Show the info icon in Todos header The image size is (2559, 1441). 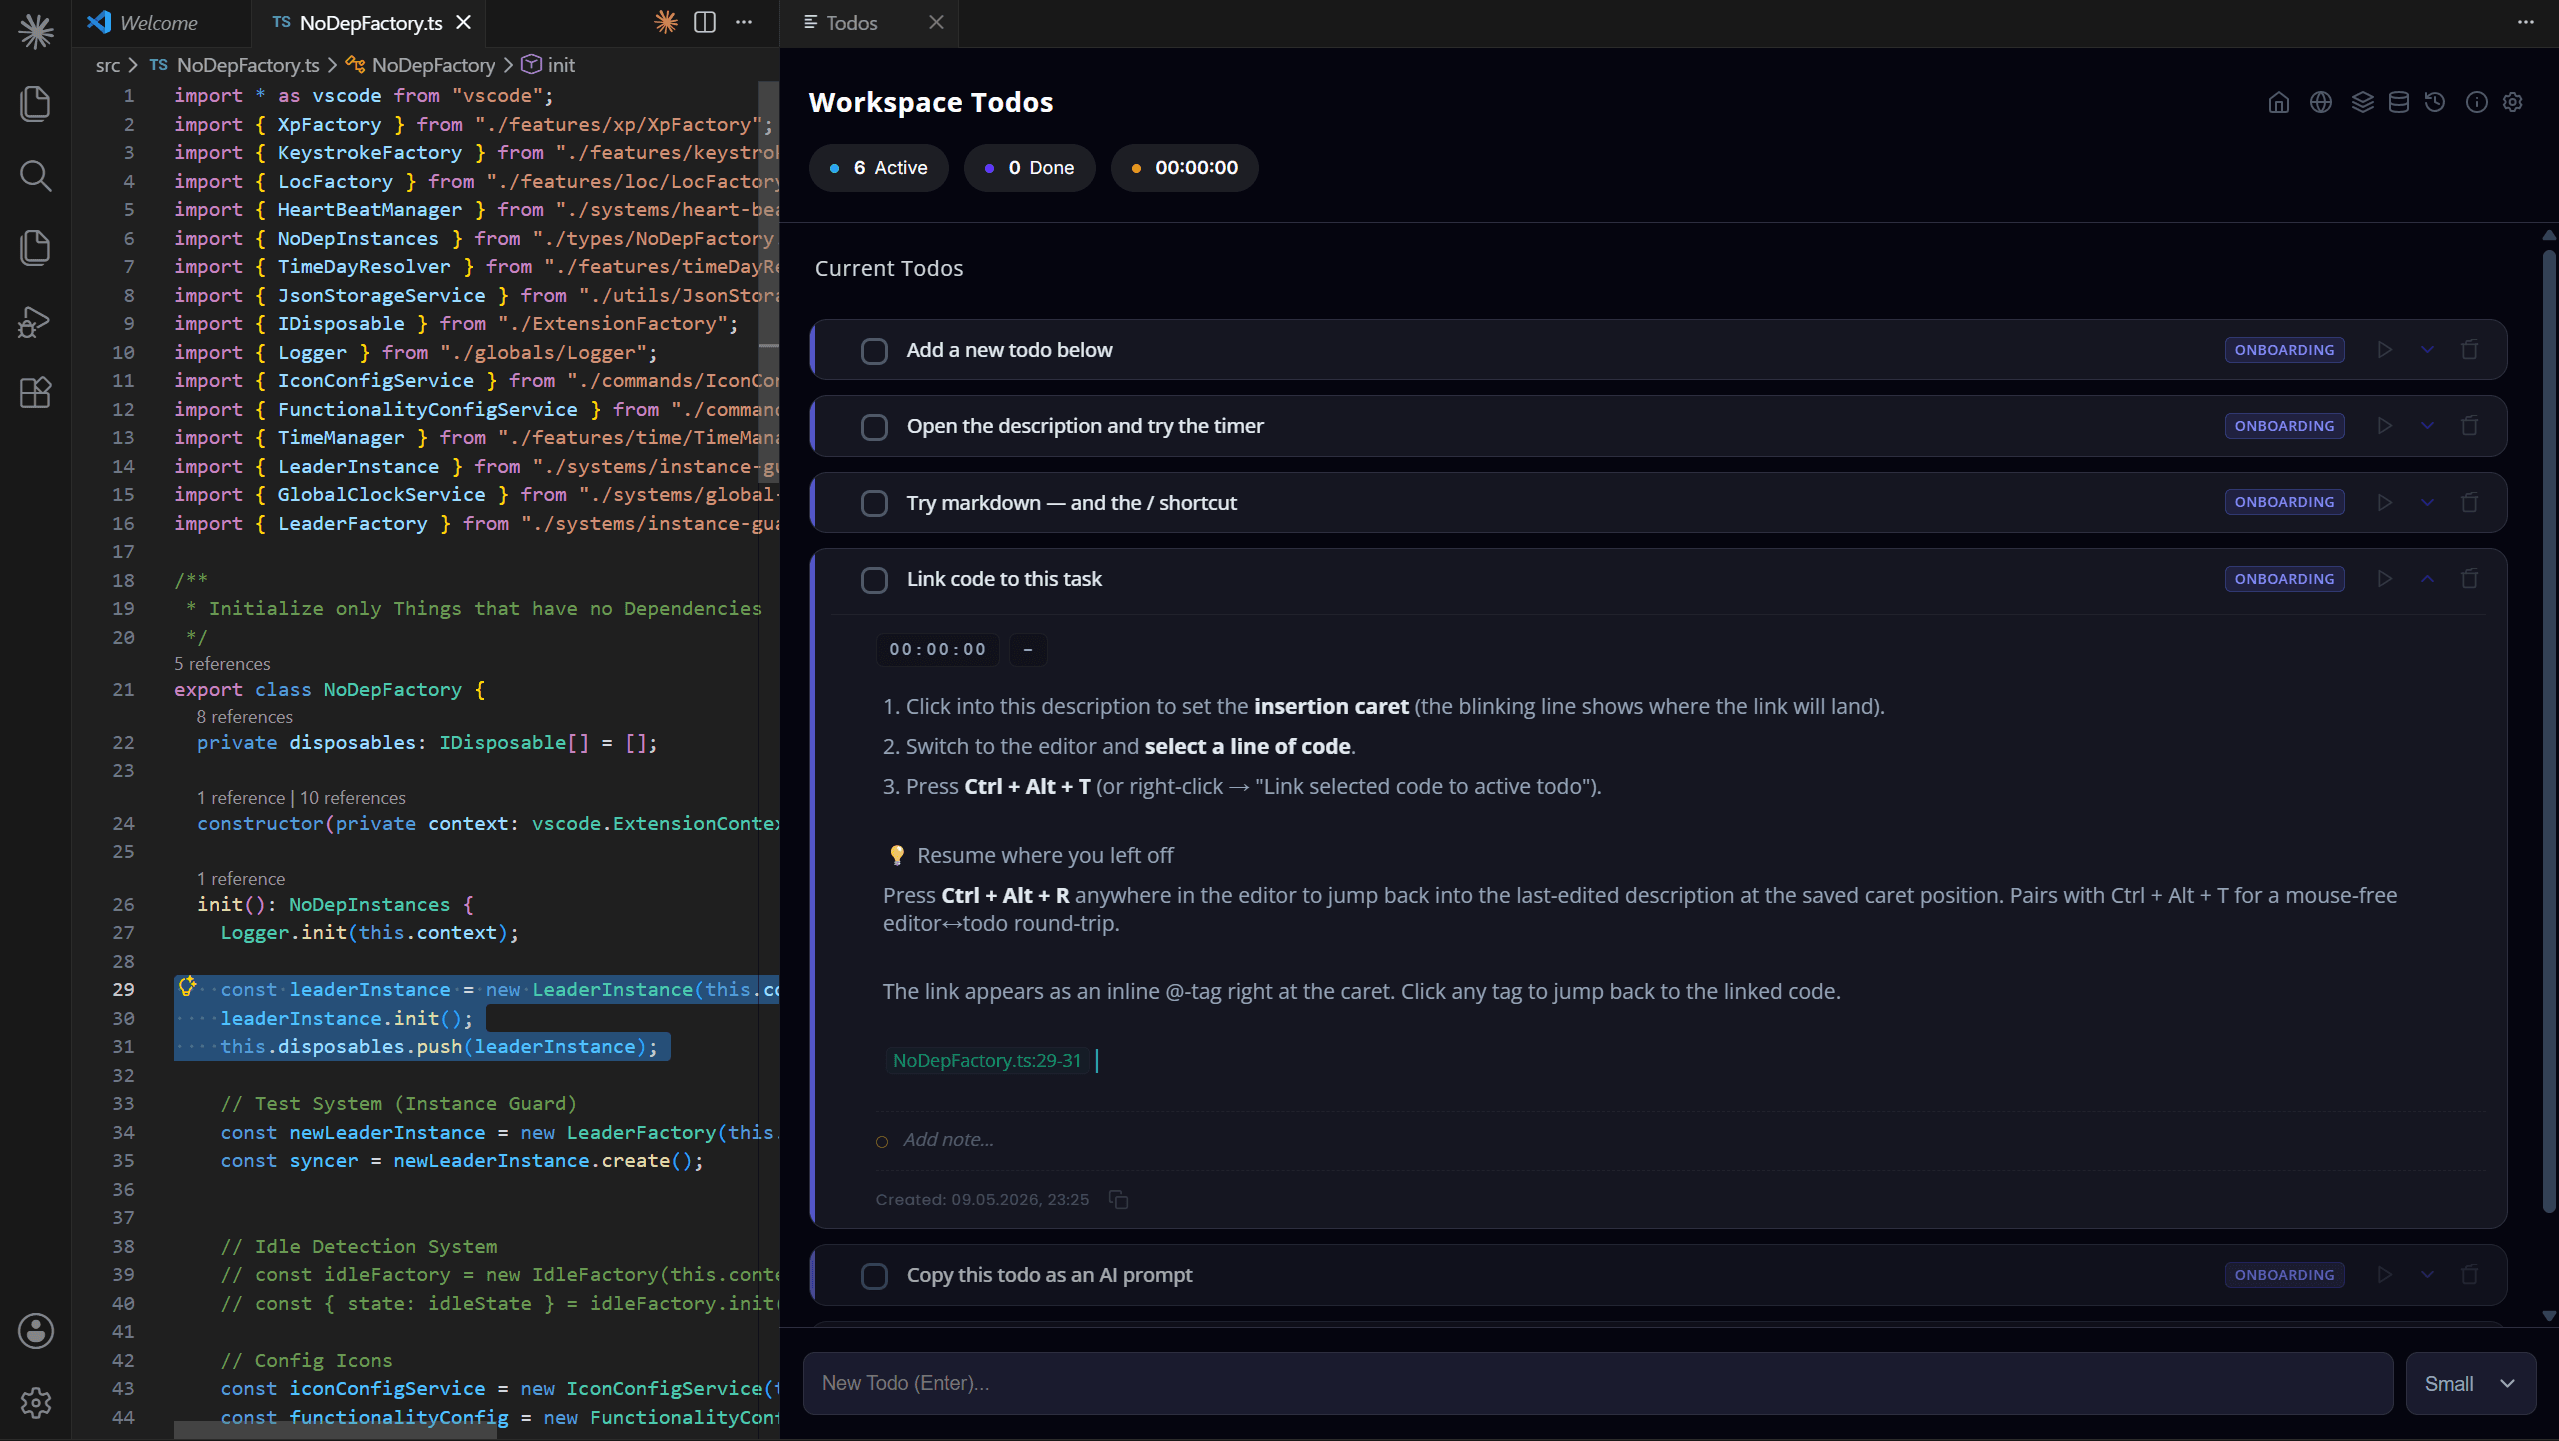tap(2476, 103)
